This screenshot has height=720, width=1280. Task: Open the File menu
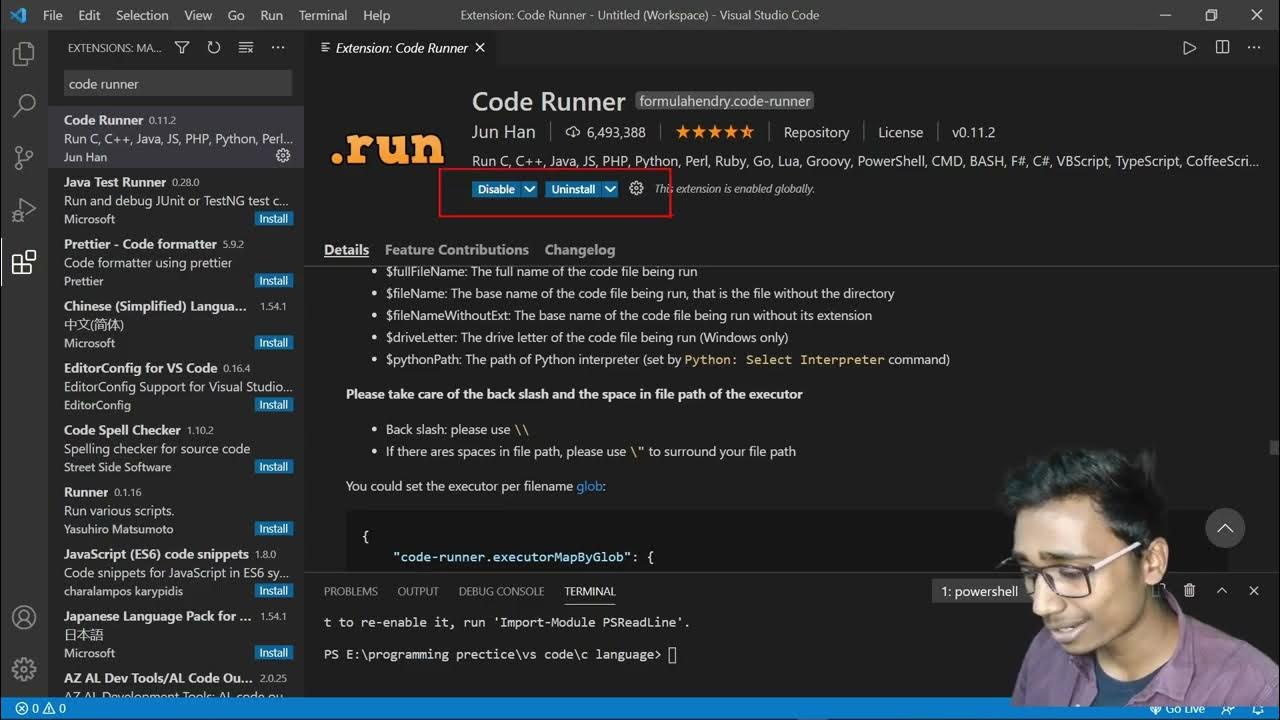53,15
